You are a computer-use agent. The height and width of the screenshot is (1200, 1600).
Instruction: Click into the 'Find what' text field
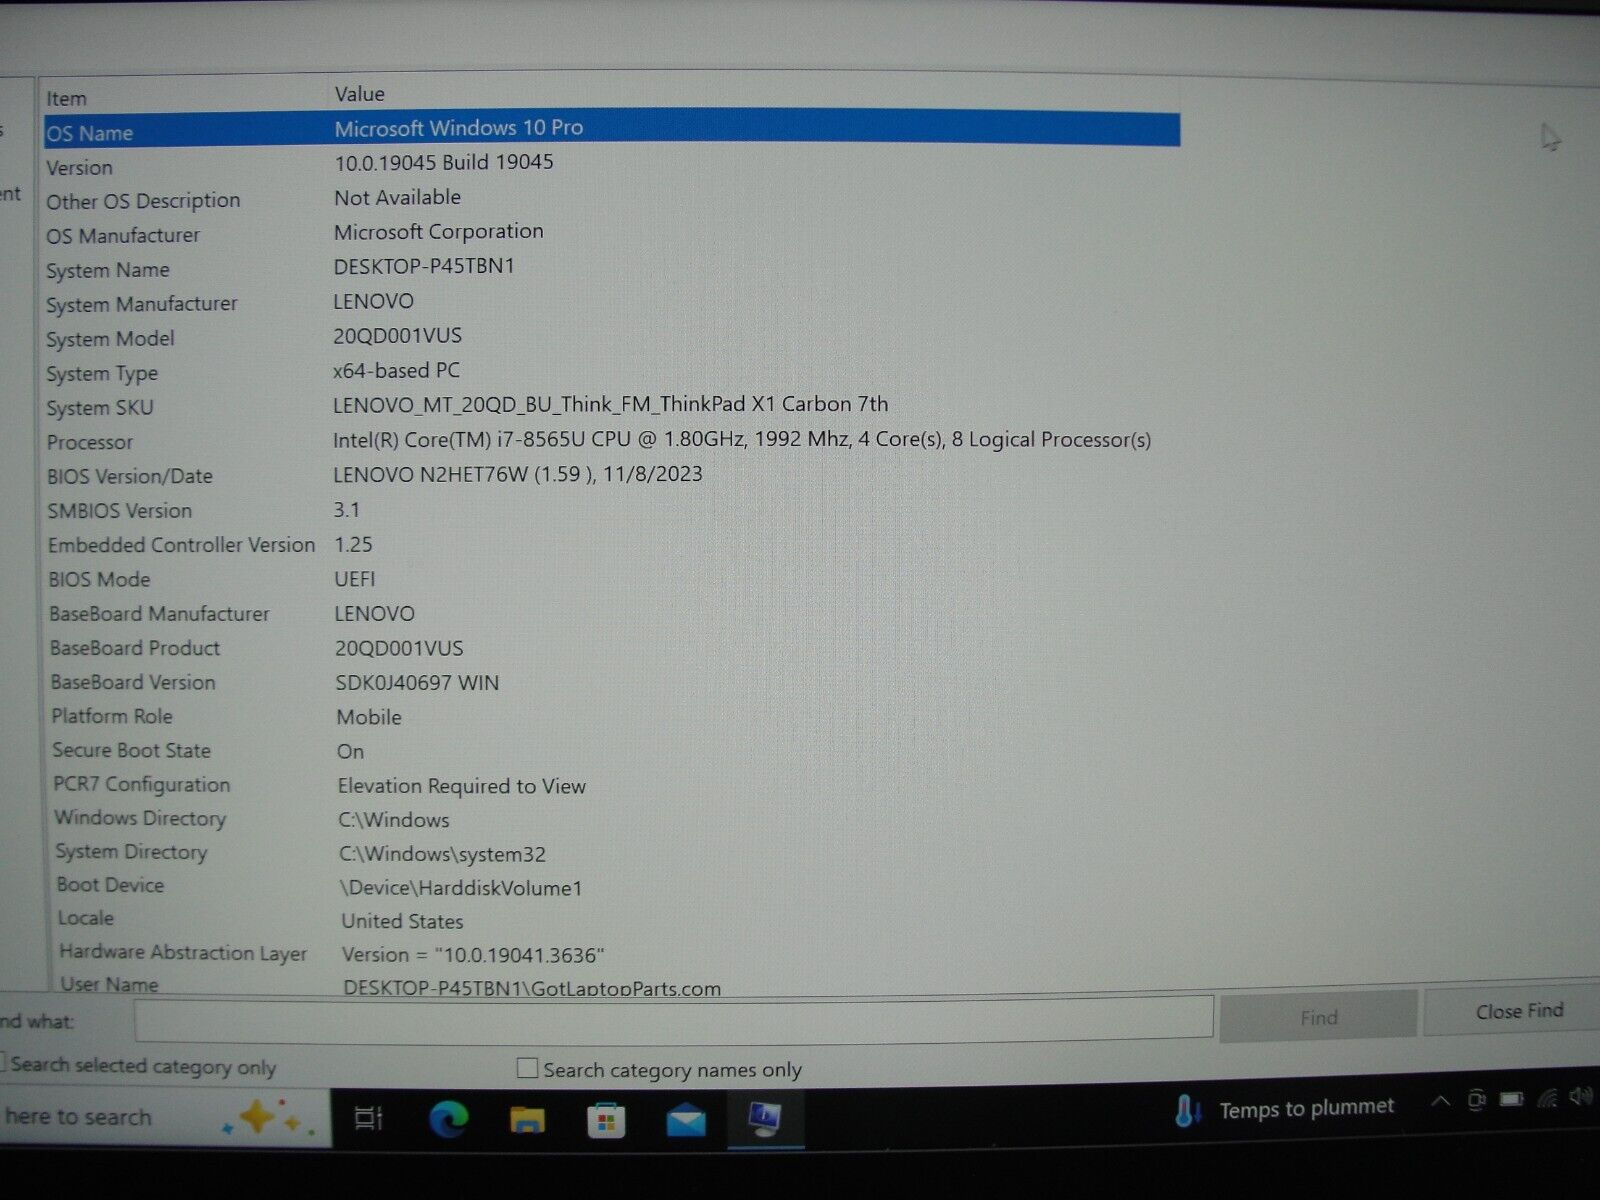tap(673, 1021)
